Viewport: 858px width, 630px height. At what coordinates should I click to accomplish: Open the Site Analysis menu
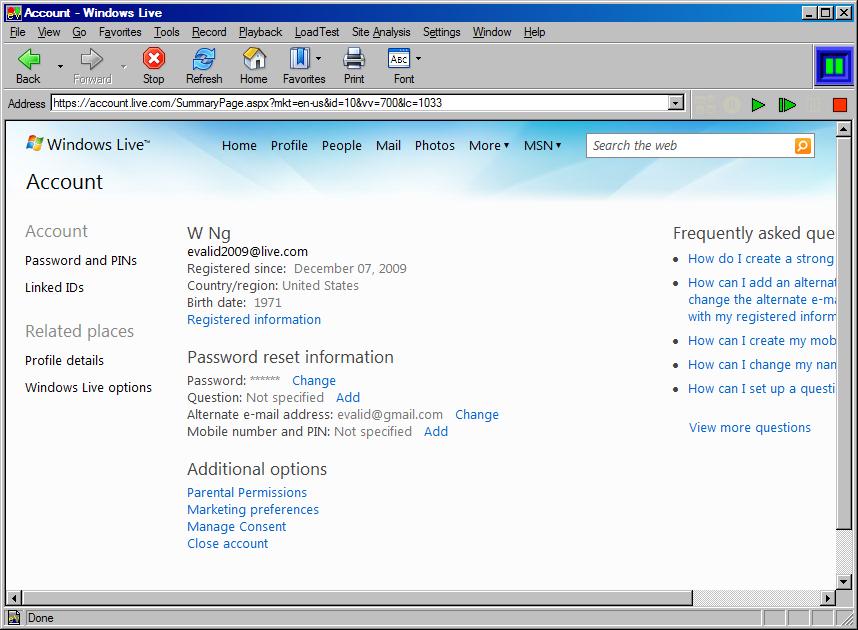(381, 32)
